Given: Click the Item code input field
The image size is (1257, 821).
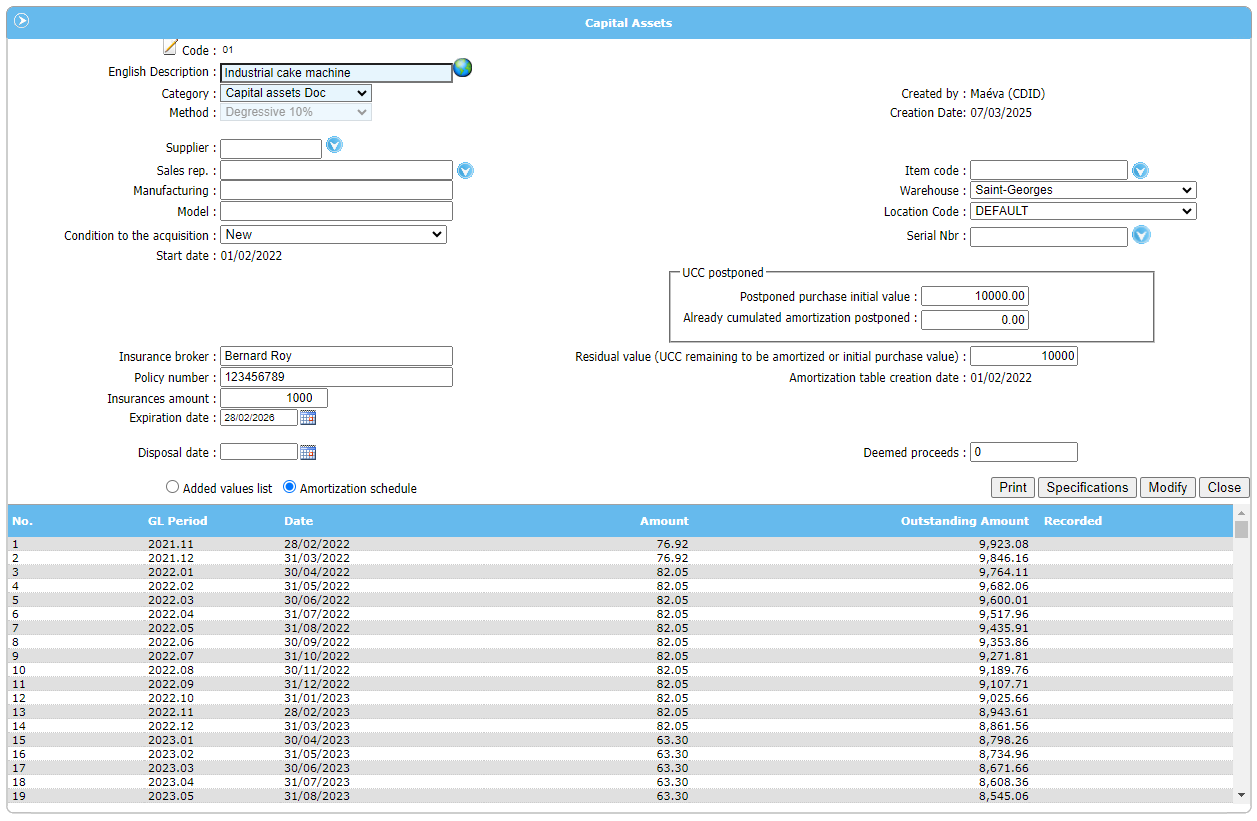Looking at the screenshot, I should click(1049, 170).
